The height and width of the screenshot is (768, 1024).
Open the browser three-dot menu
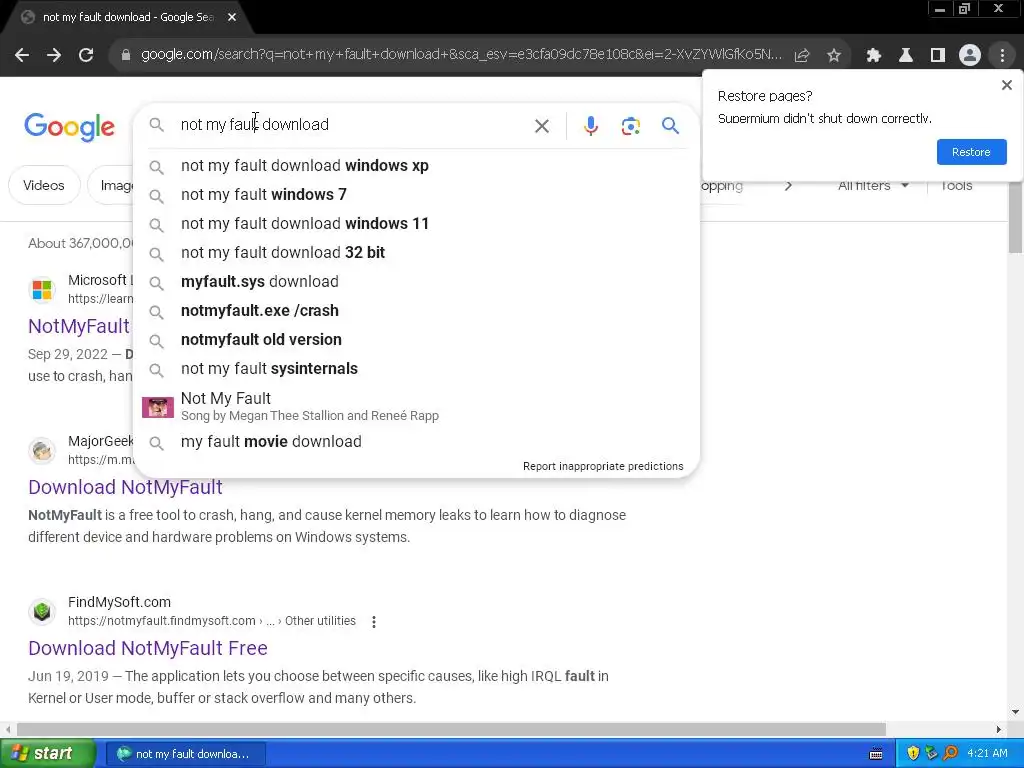click(x=1002, y=55)
